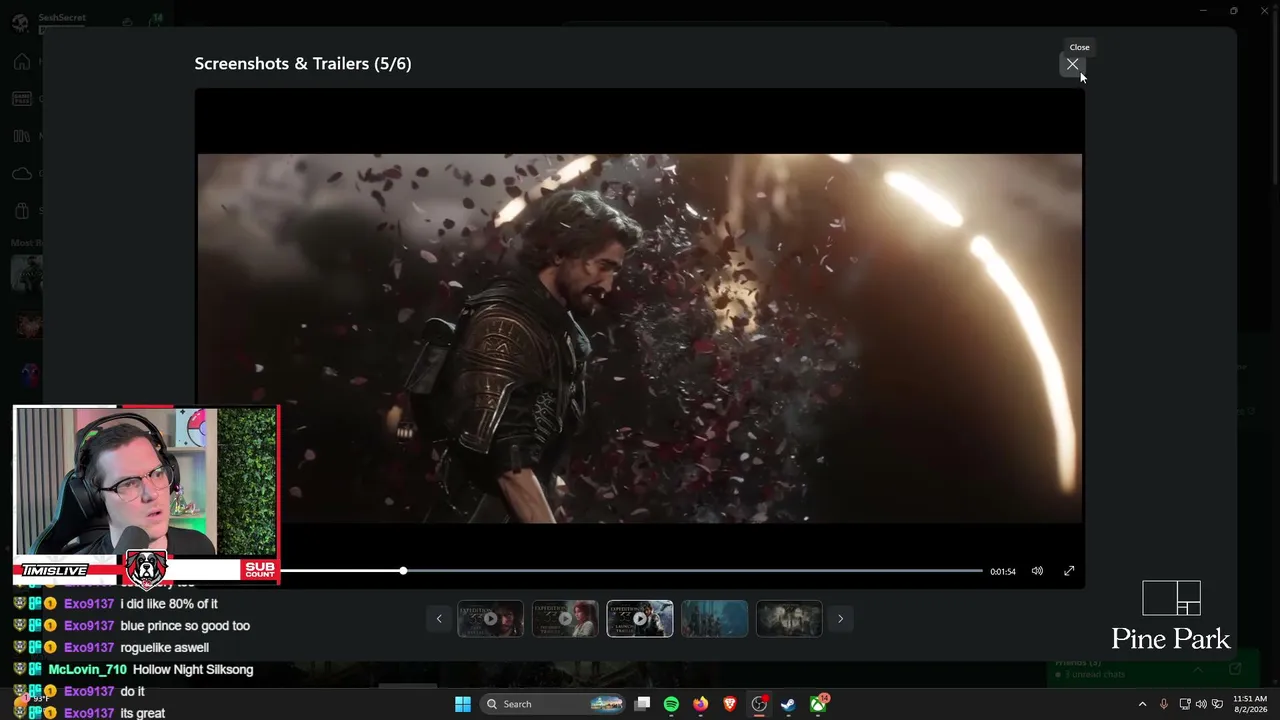This screenshot has height=720, width=1280.
Task: Play the trailer thumbnail showing the bearded man
Action: [490, 619]
